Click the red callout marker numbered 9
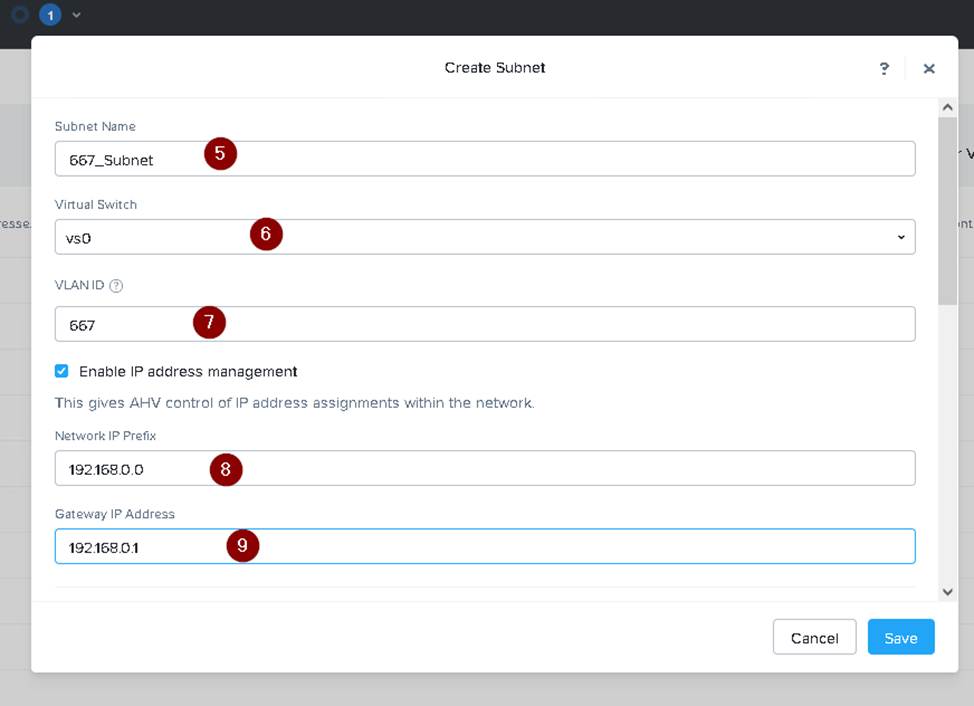The width and height of the screenshot is (974, 706). point(242,545)
